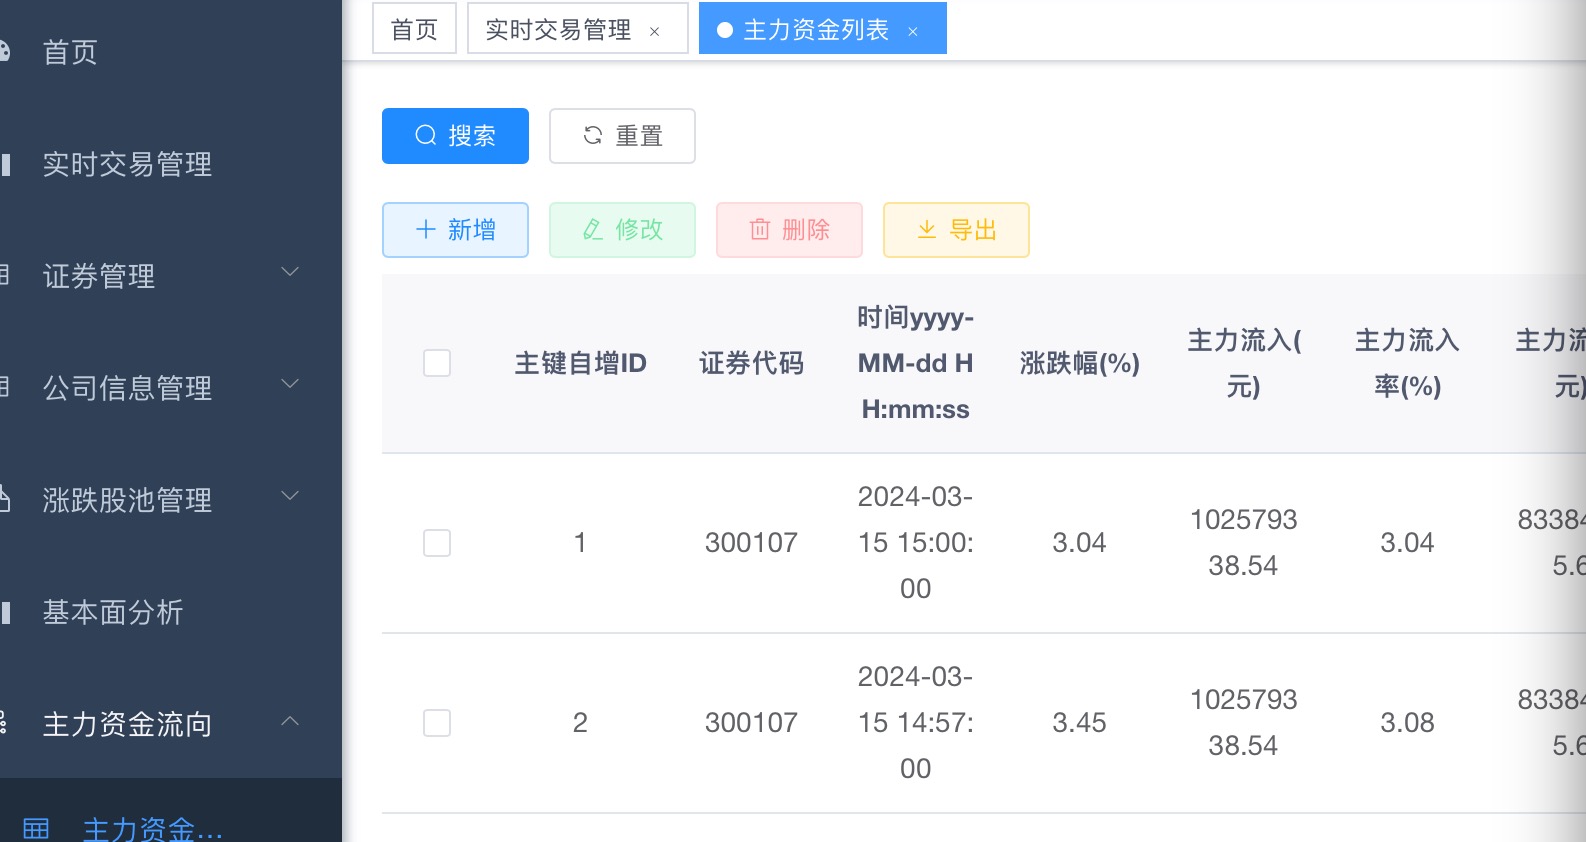Viewport: 1586px width, 842px height.
Task: Click the chevron next to 涨跌股池管理
Action: [290, 496]
